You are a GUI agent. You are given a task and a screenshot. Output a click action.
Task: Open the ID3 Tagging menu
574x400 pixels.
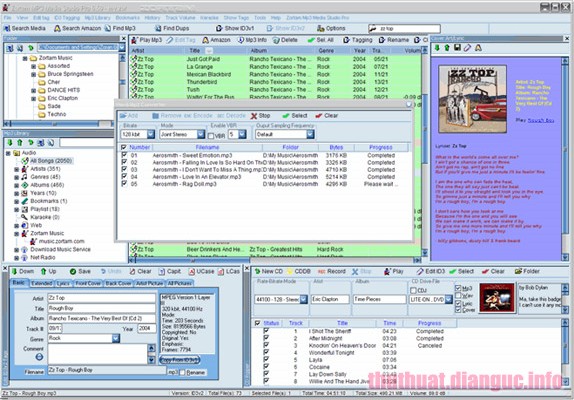click(x=67, y=18)
